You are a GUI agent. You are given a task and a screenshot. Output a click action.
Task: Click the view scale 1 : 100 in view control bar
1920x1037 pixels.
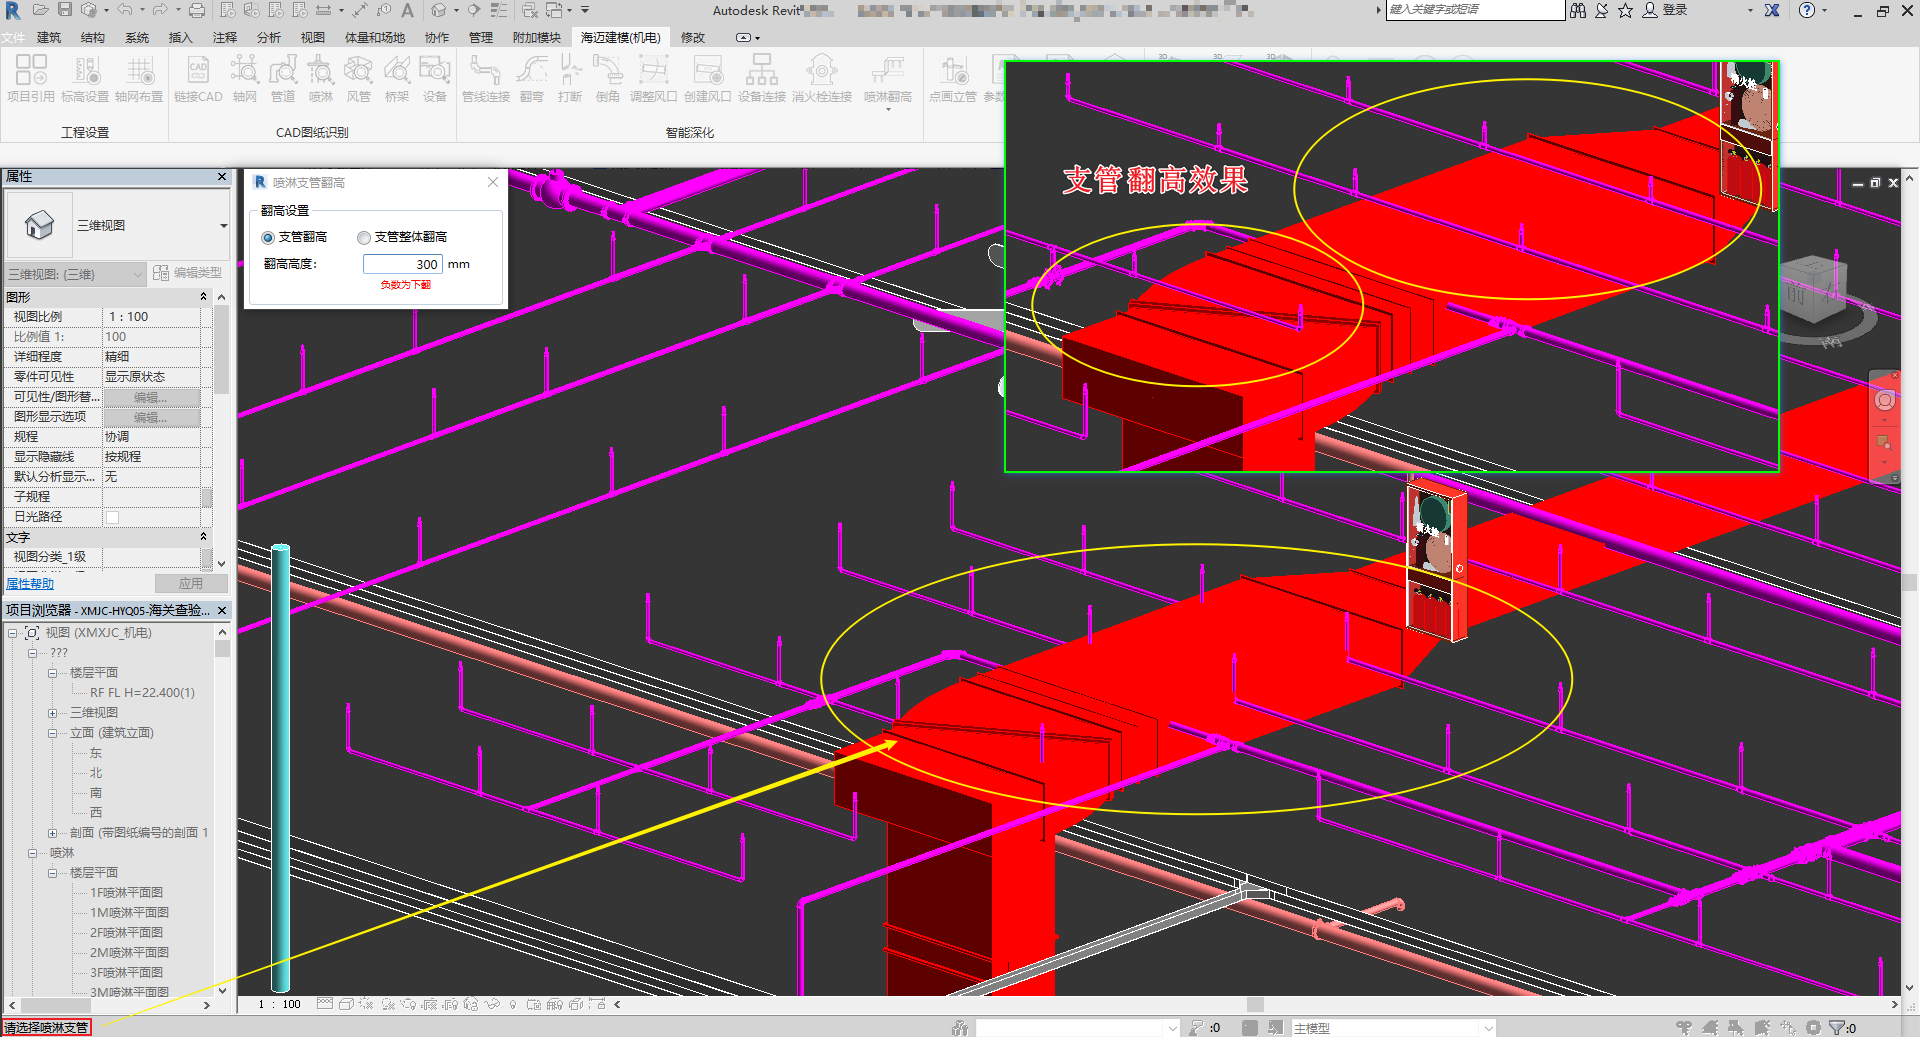coord(280,1004)
